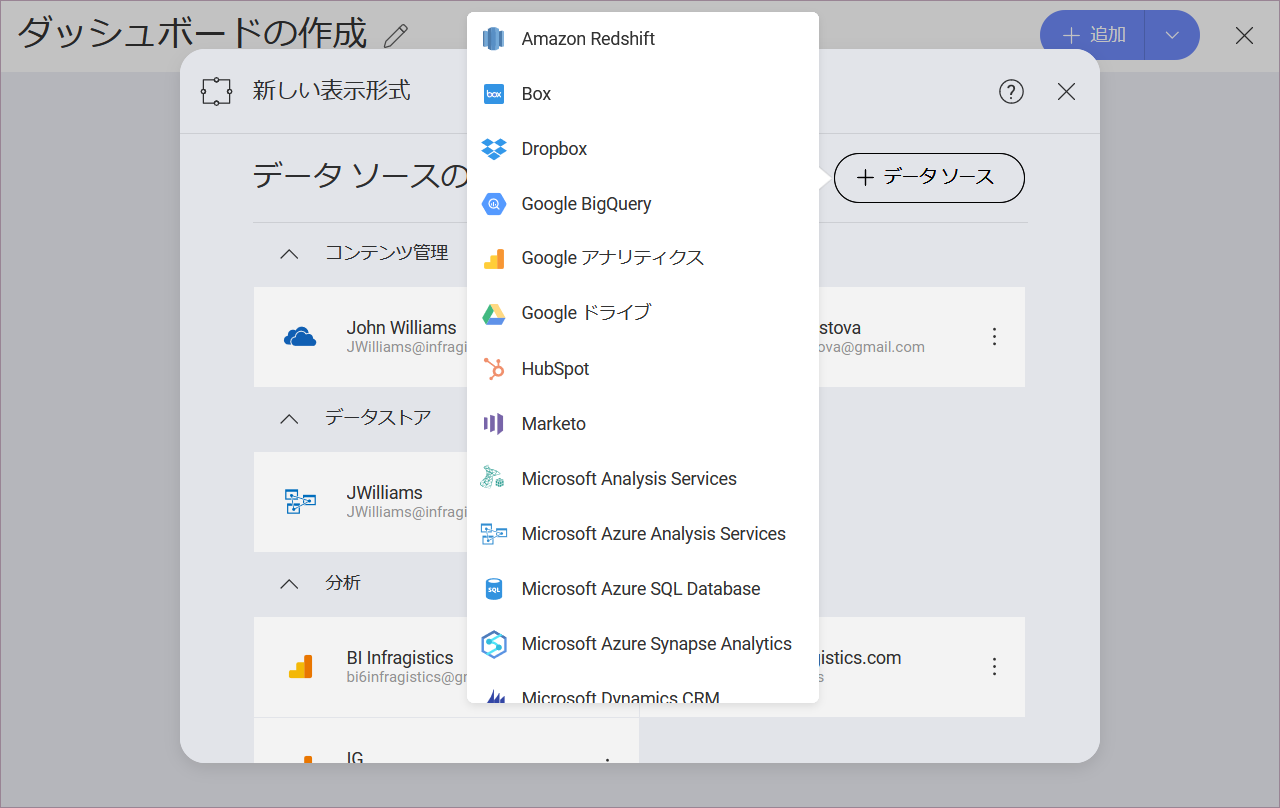This screenshot has height=808, width=1280.
Task: Collapse the 分析 section
Action: pyautogui.click(x=289, y=584)
